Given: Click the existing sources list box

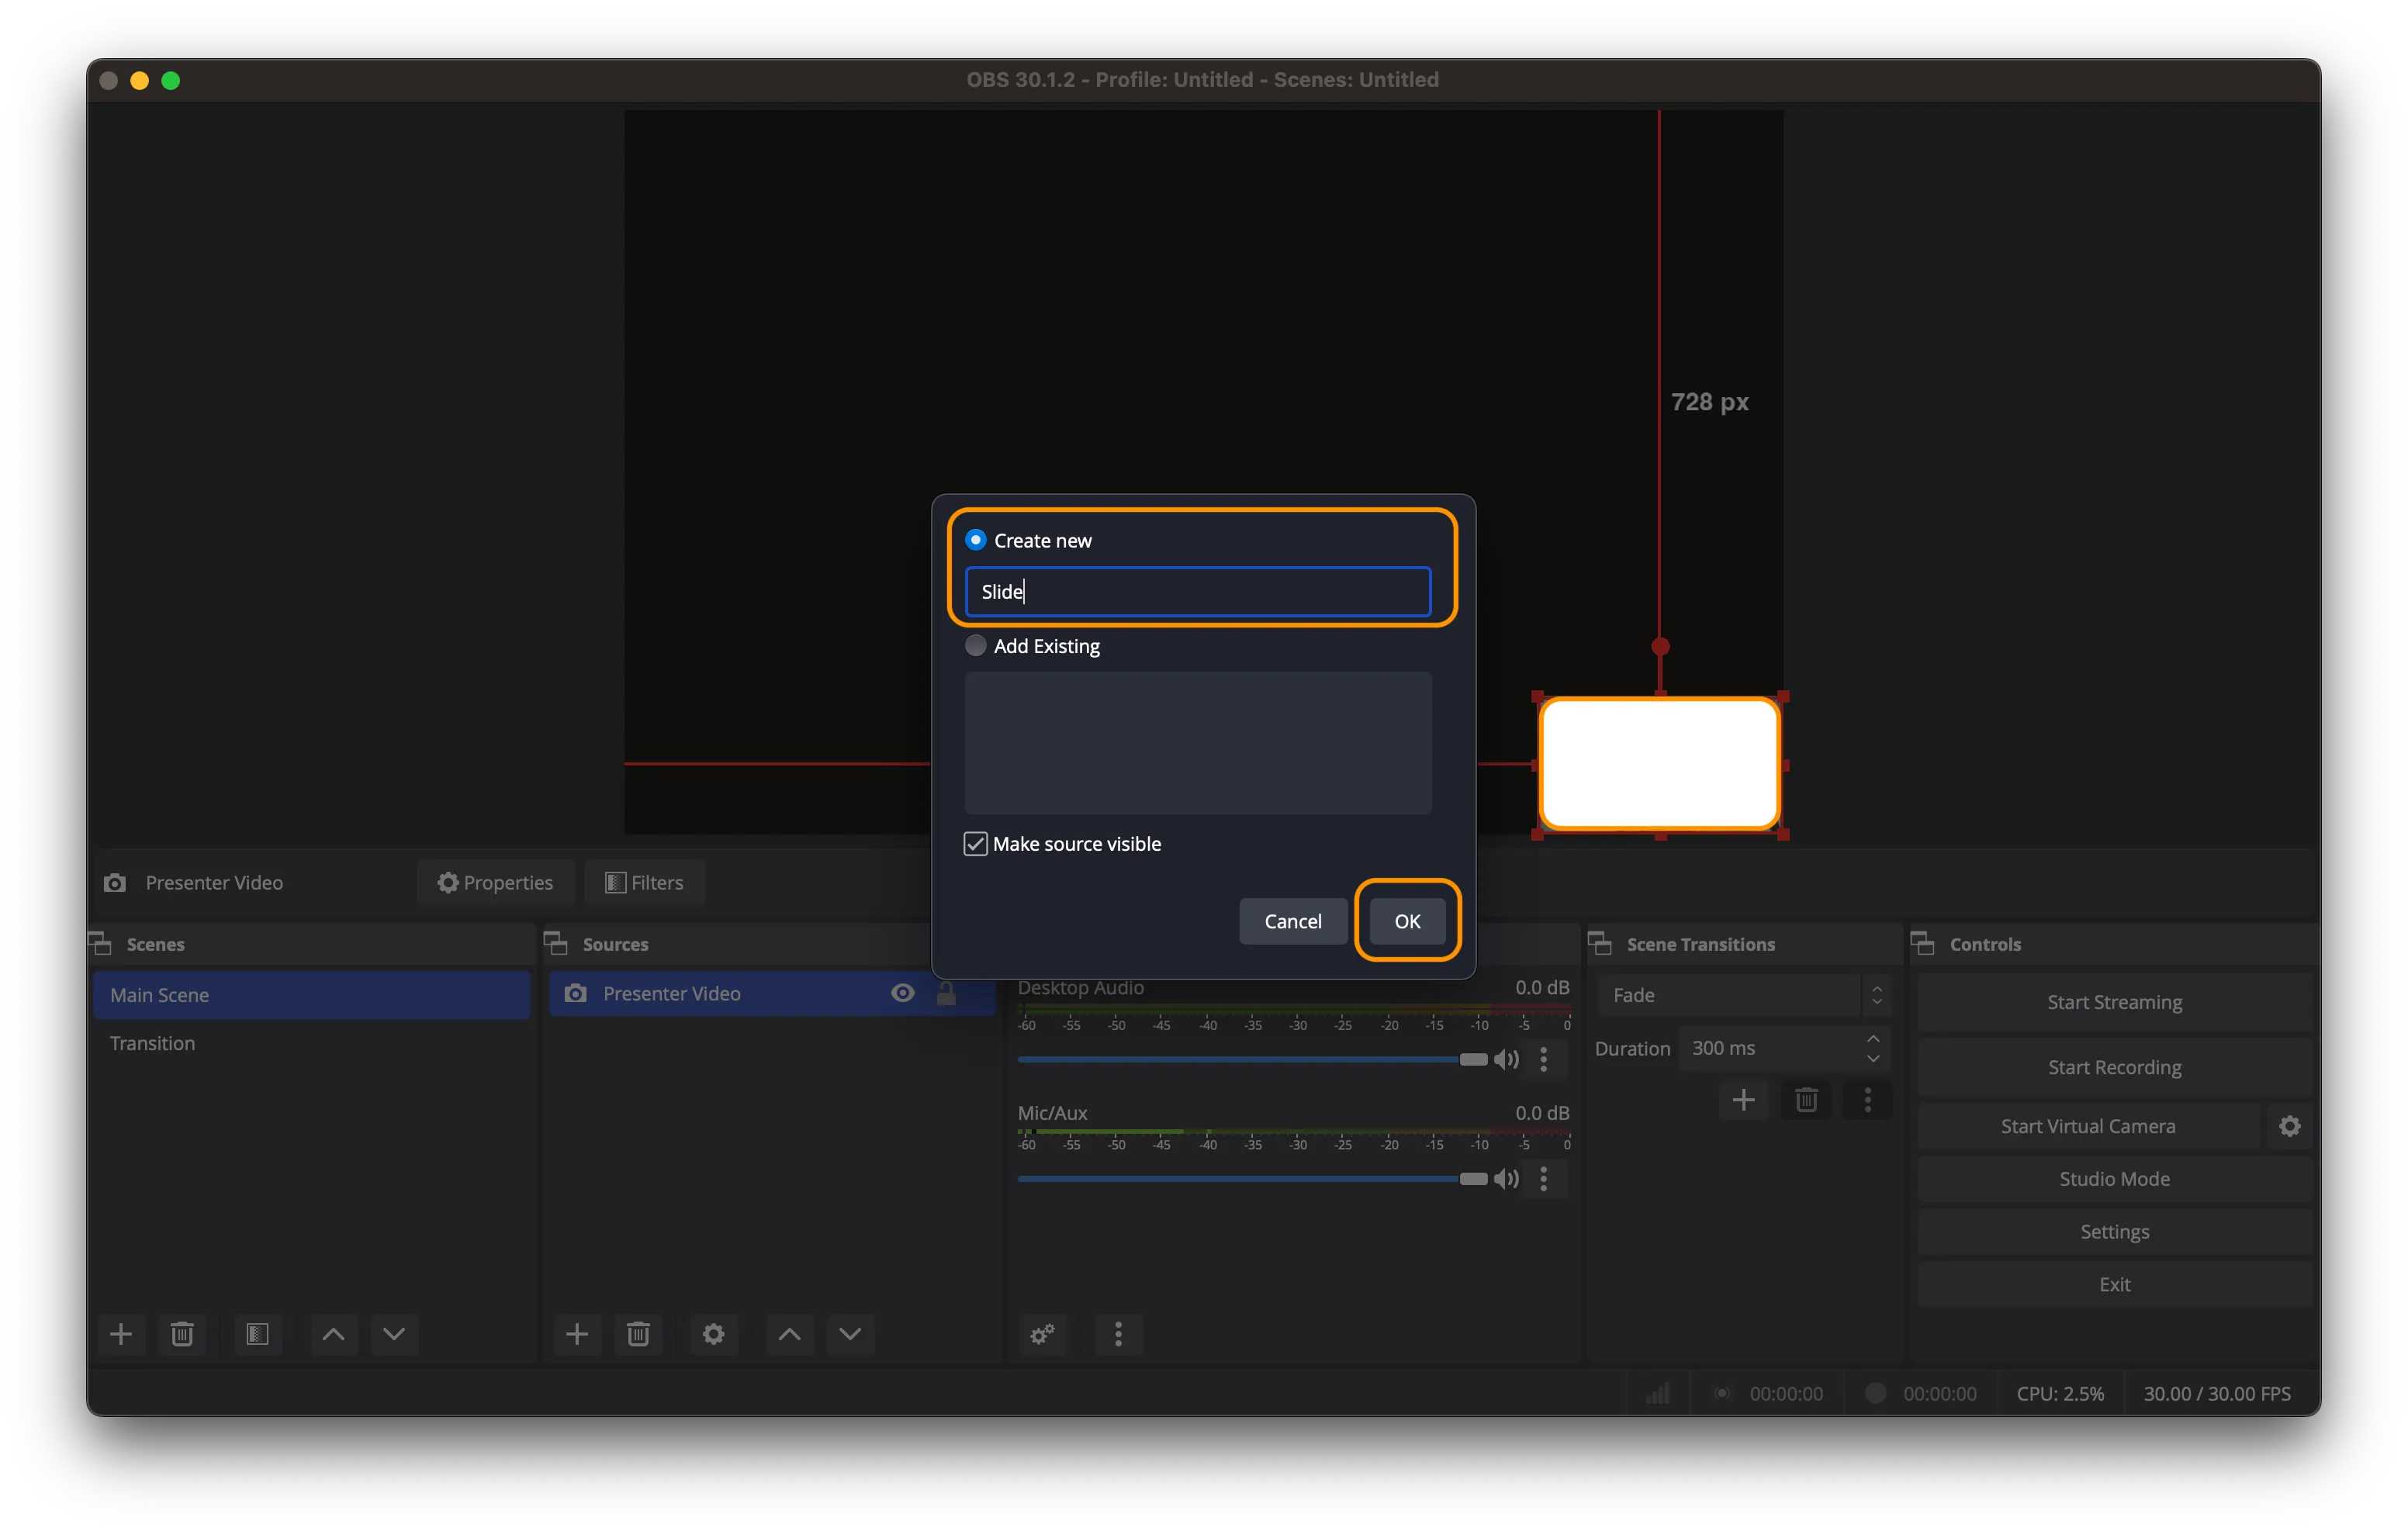Looking at the screenshot, I should coord(1198,743).
